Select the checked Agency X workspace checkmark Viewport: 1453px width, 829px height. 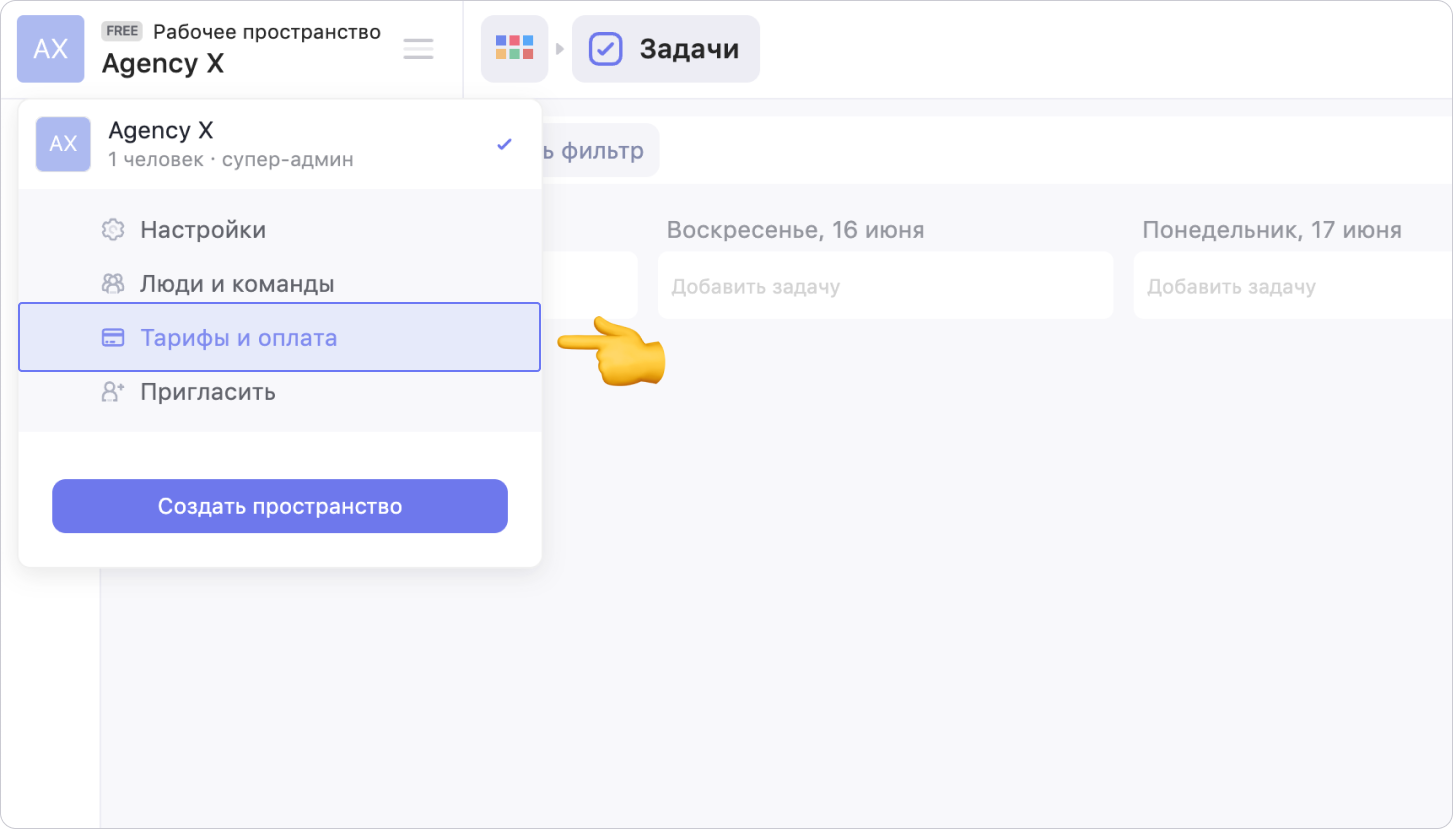[504, 144]
